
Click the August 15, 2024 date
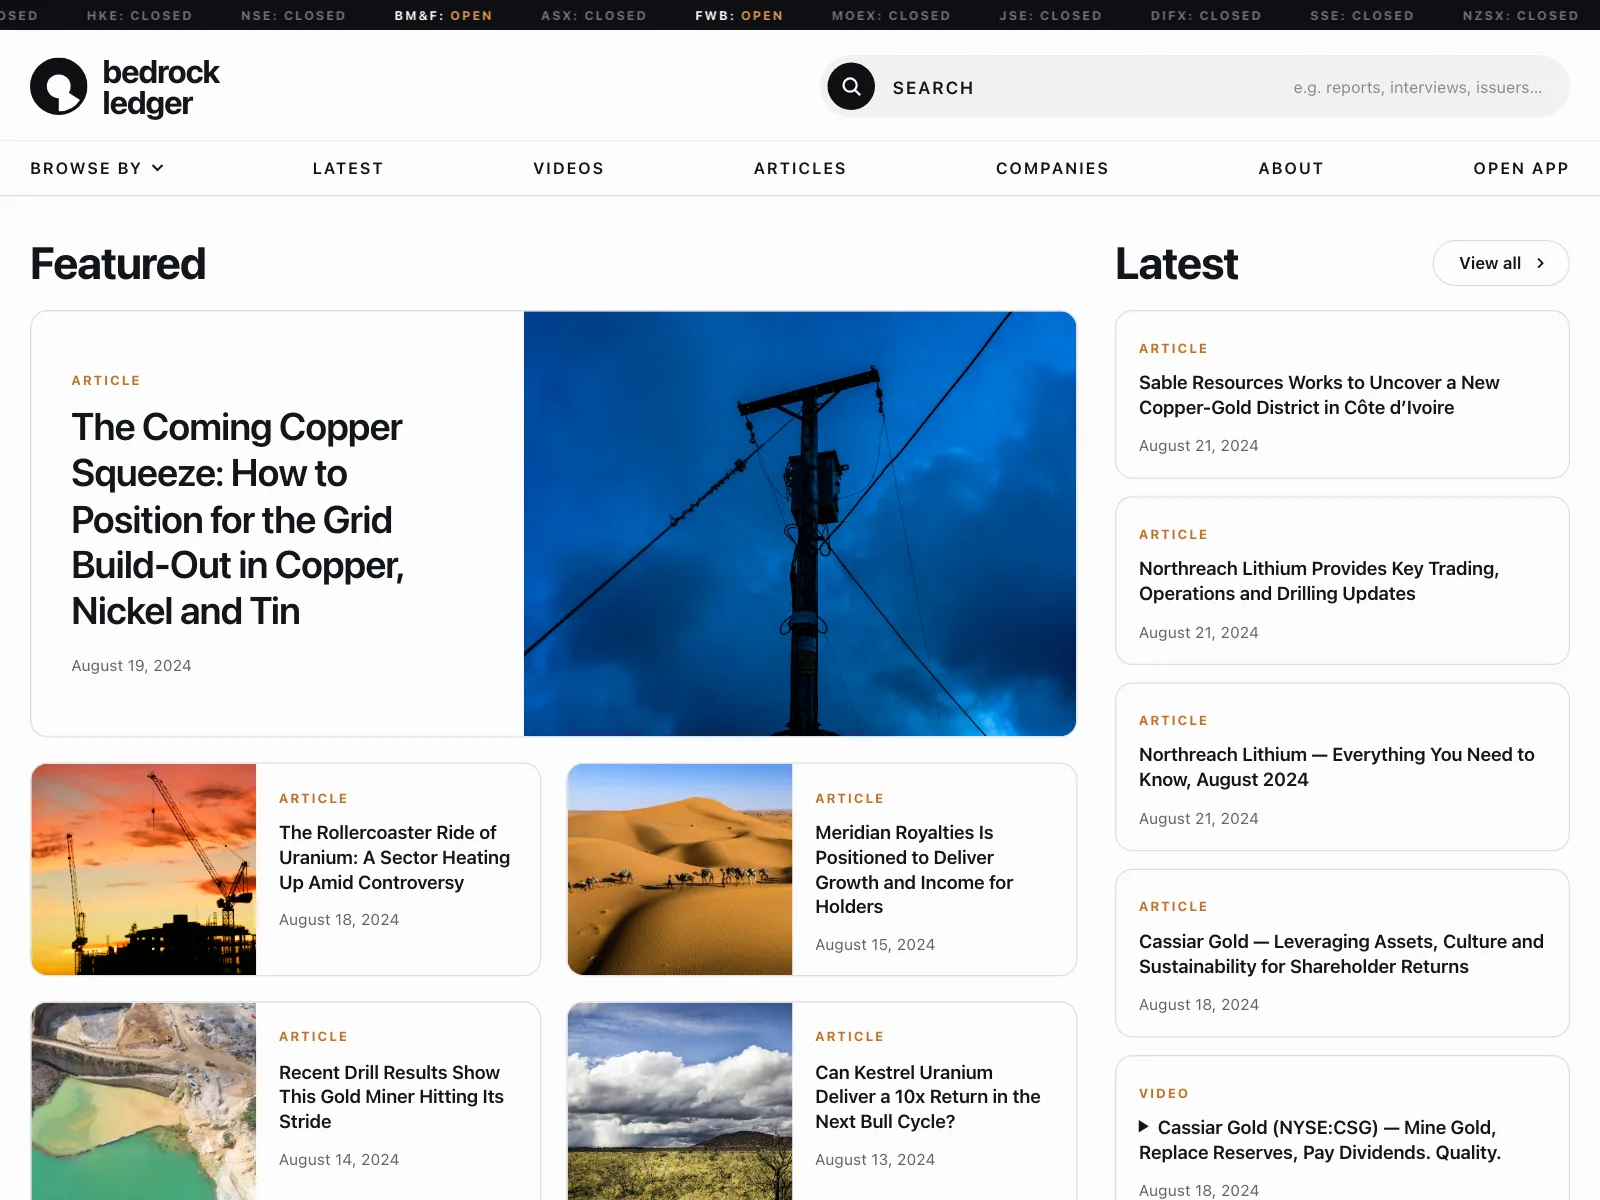(875, 944)
